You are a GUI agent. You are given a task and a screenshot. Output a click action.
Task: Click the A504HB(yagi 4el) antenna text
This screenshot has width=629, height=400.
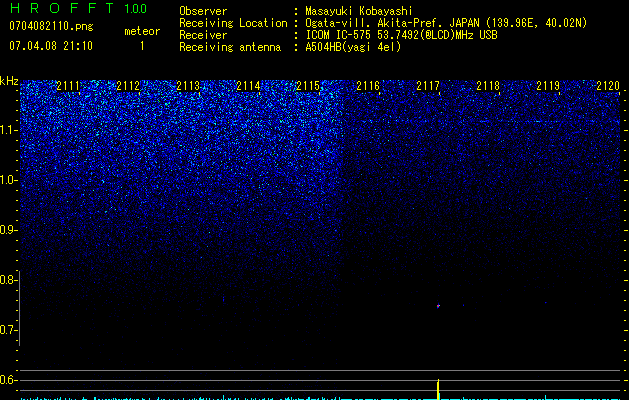click(353, 47)
